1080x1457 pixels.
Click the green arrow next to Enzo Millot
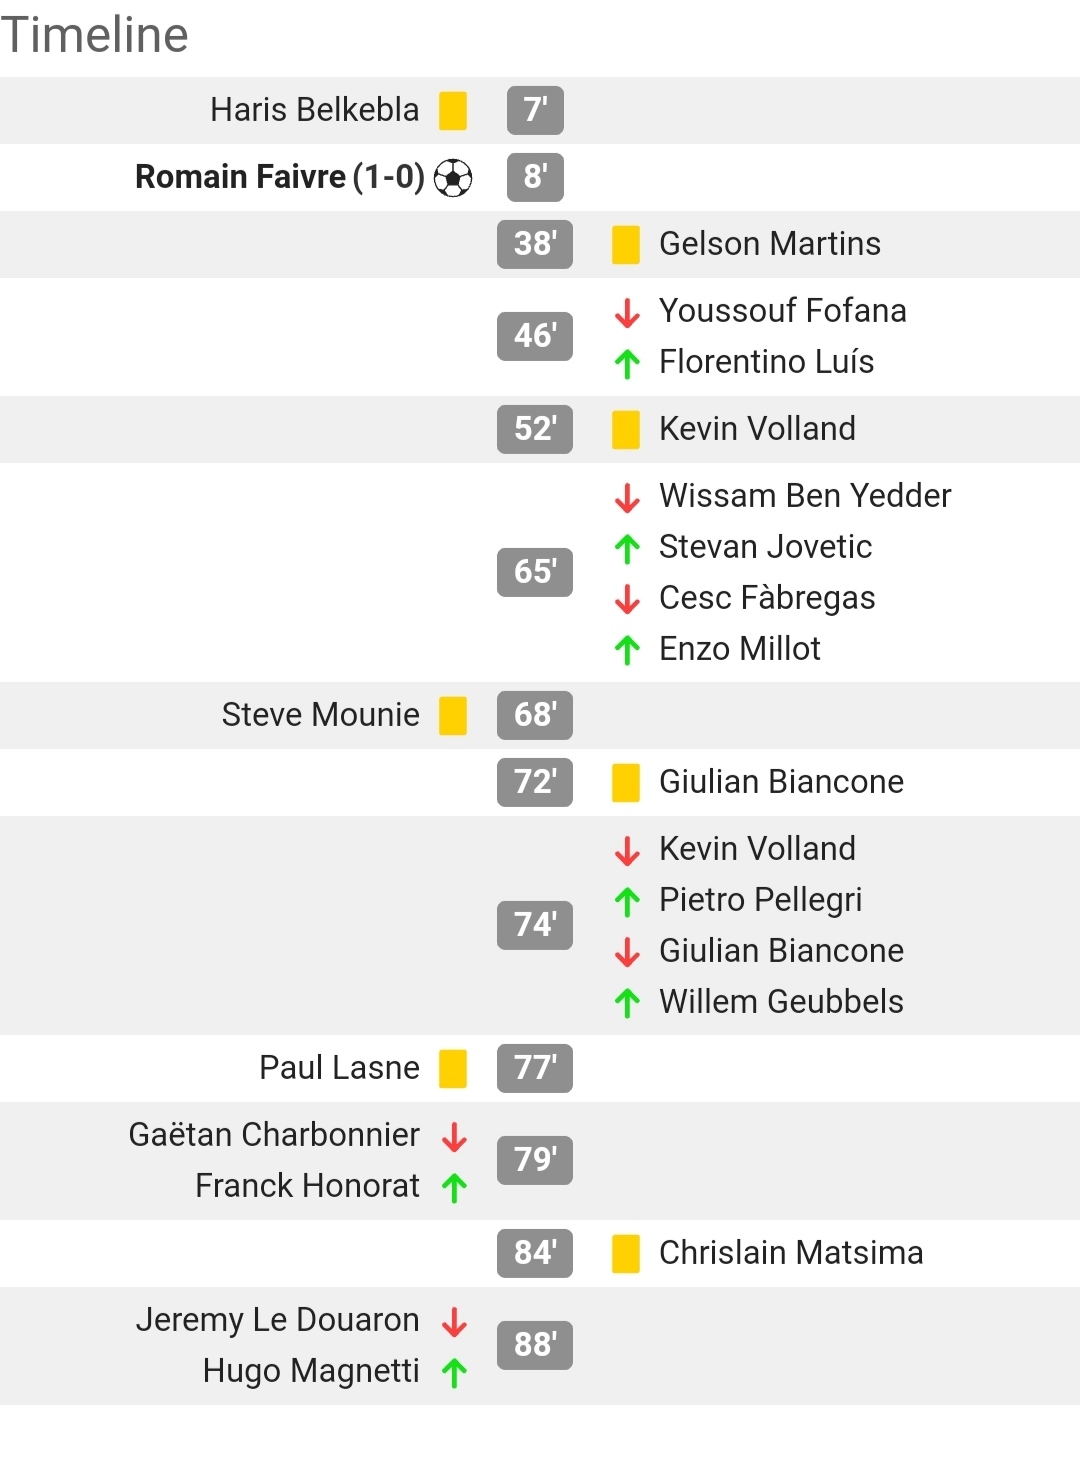coord(627,650)
